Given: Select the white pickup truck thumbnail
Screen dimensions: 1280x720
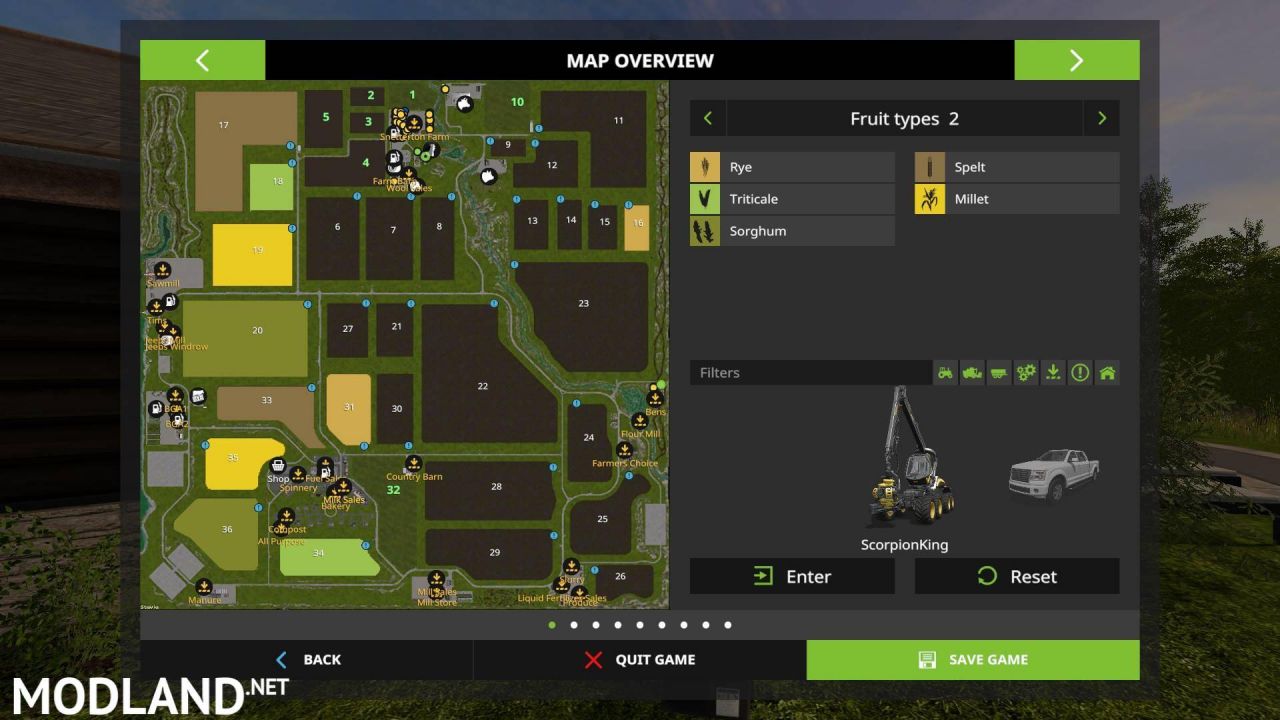Looking at the screenshot, I should [x=1052, y=476].
